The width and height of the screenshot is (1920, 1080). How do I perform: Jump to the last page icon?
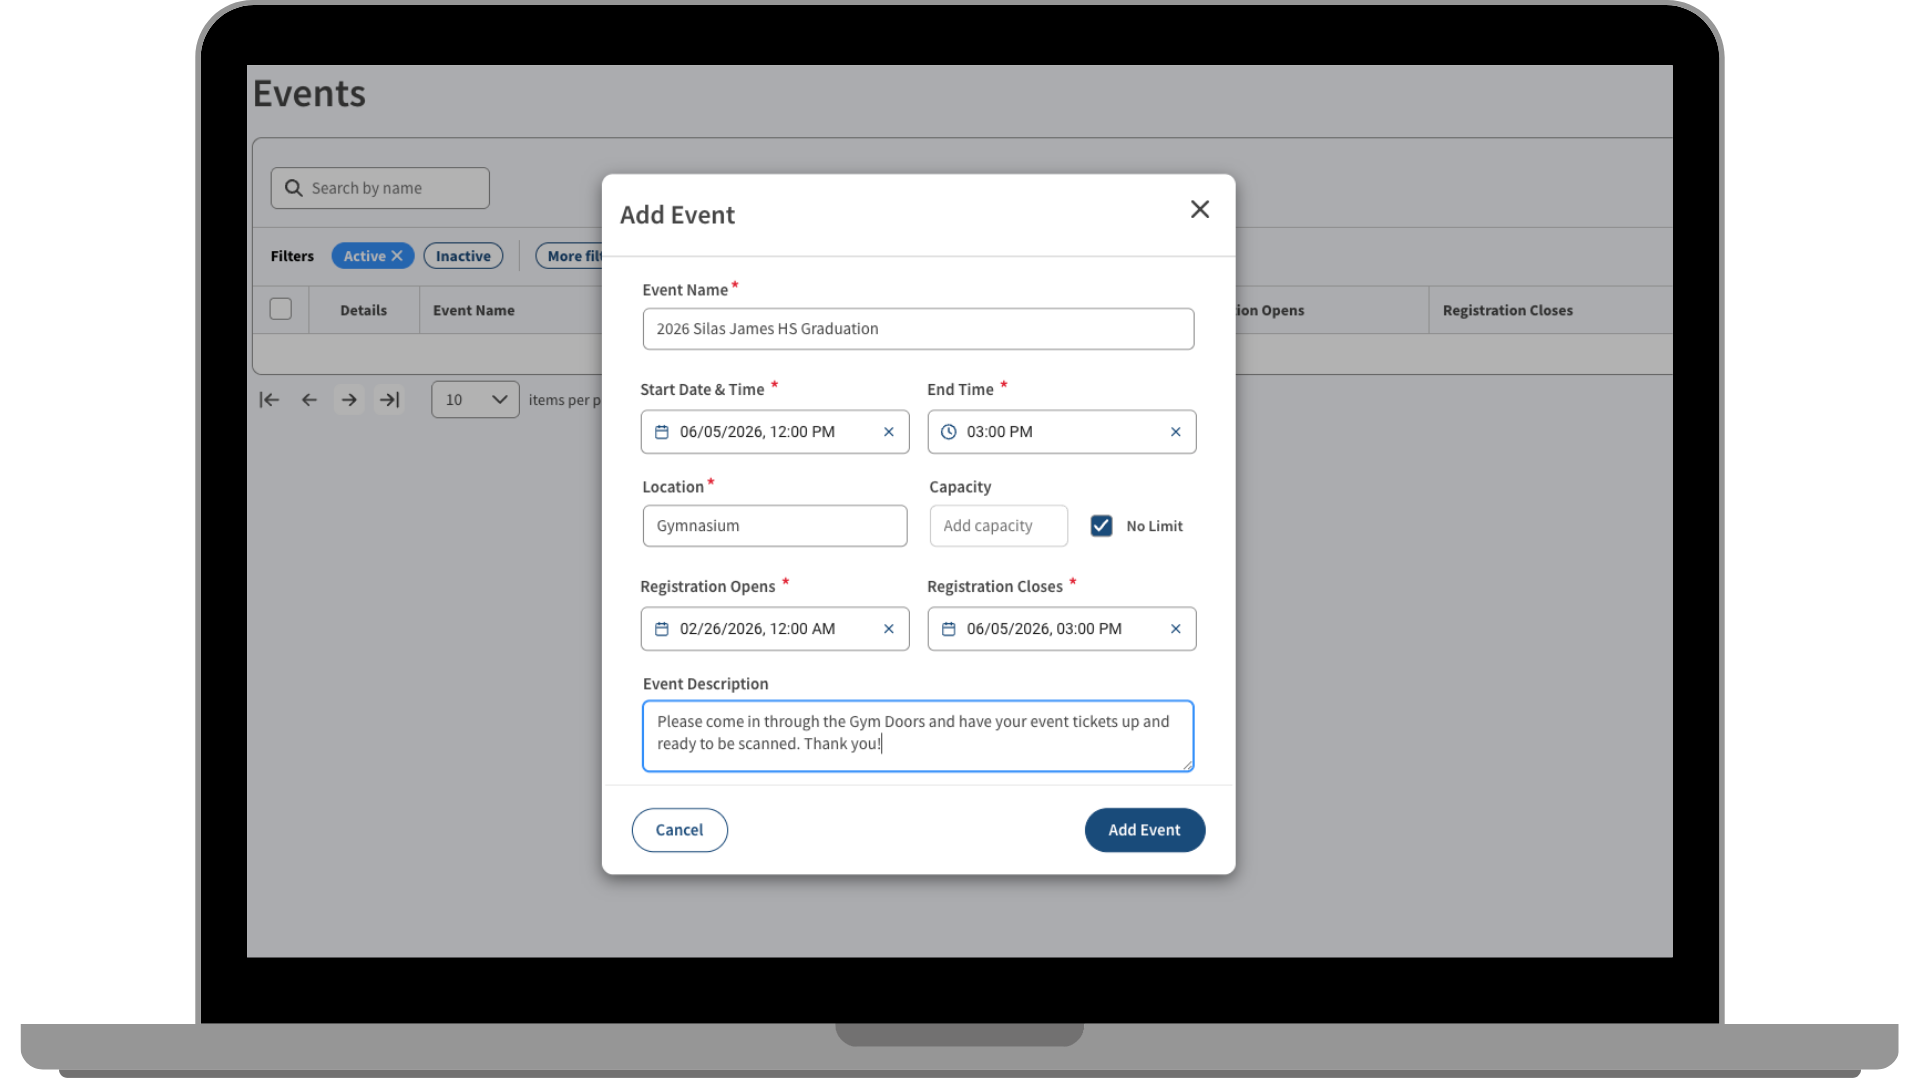click(x=390, y=399)
